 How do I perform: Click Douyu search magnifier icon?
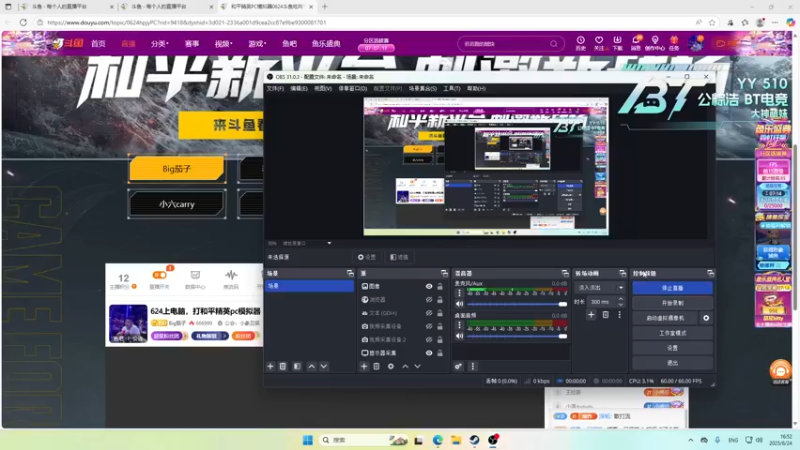554,44
